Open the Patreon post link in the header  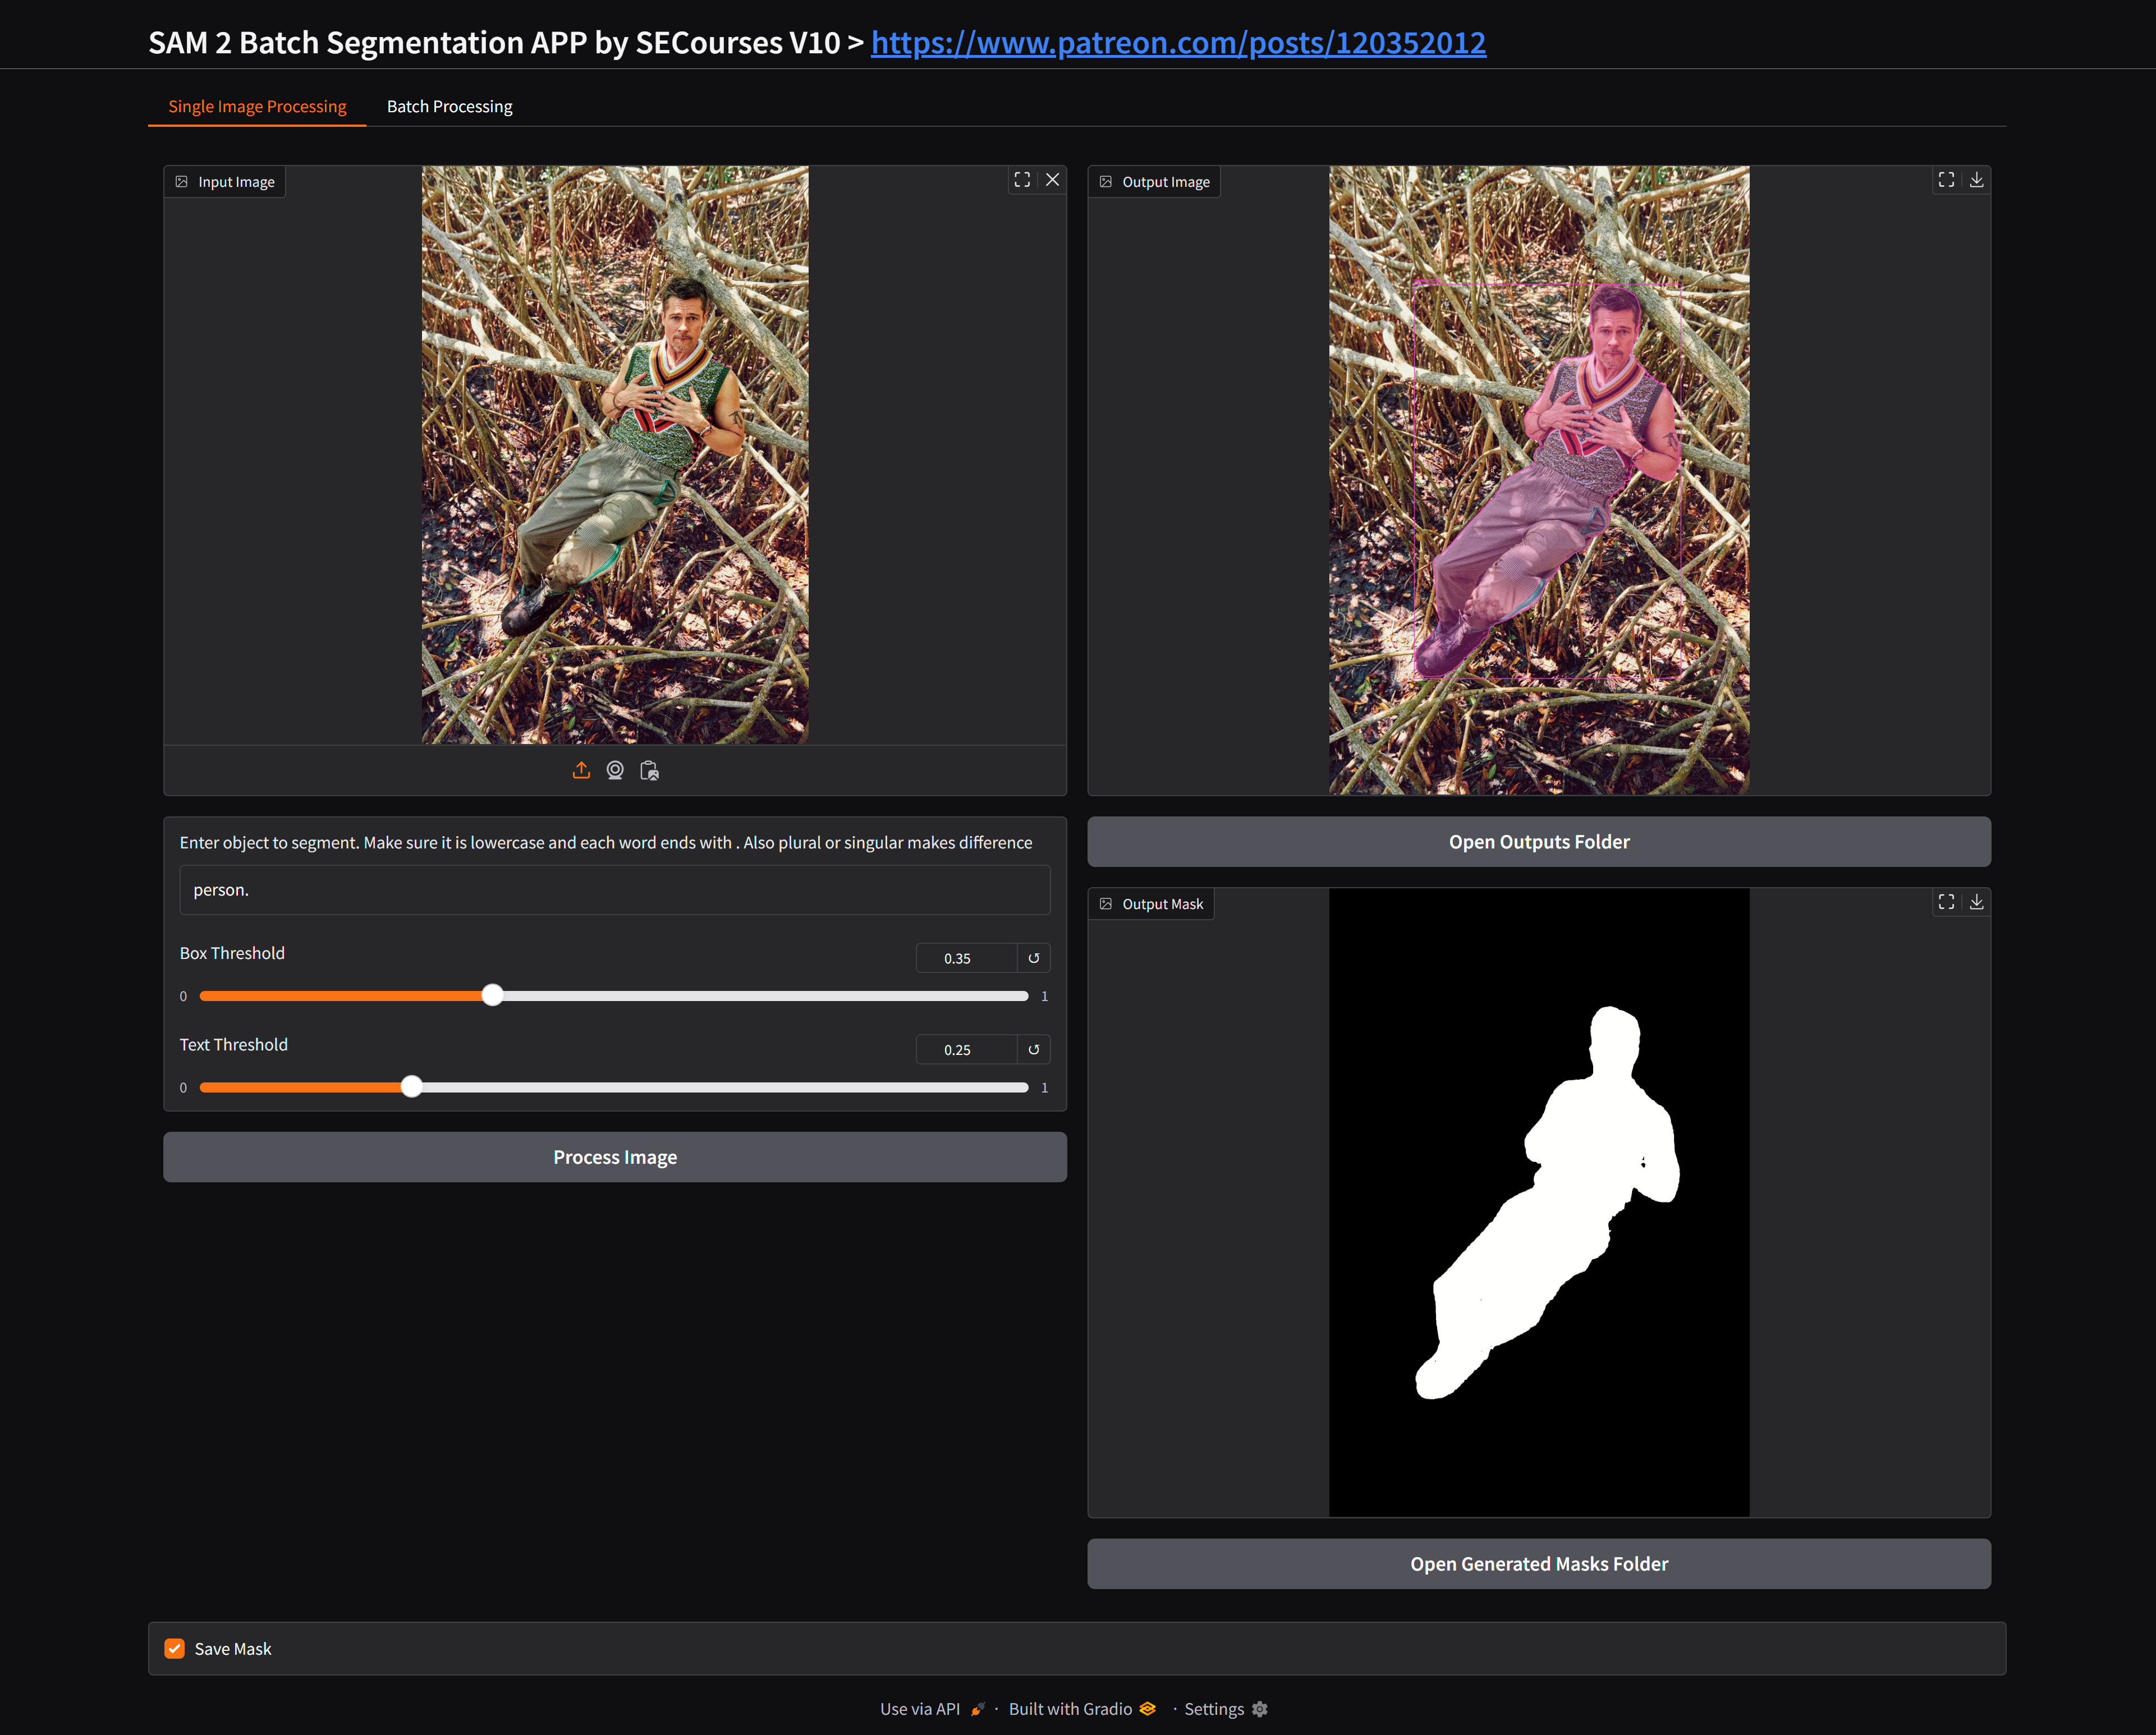pyautogui.click(x=1178, y=43)
